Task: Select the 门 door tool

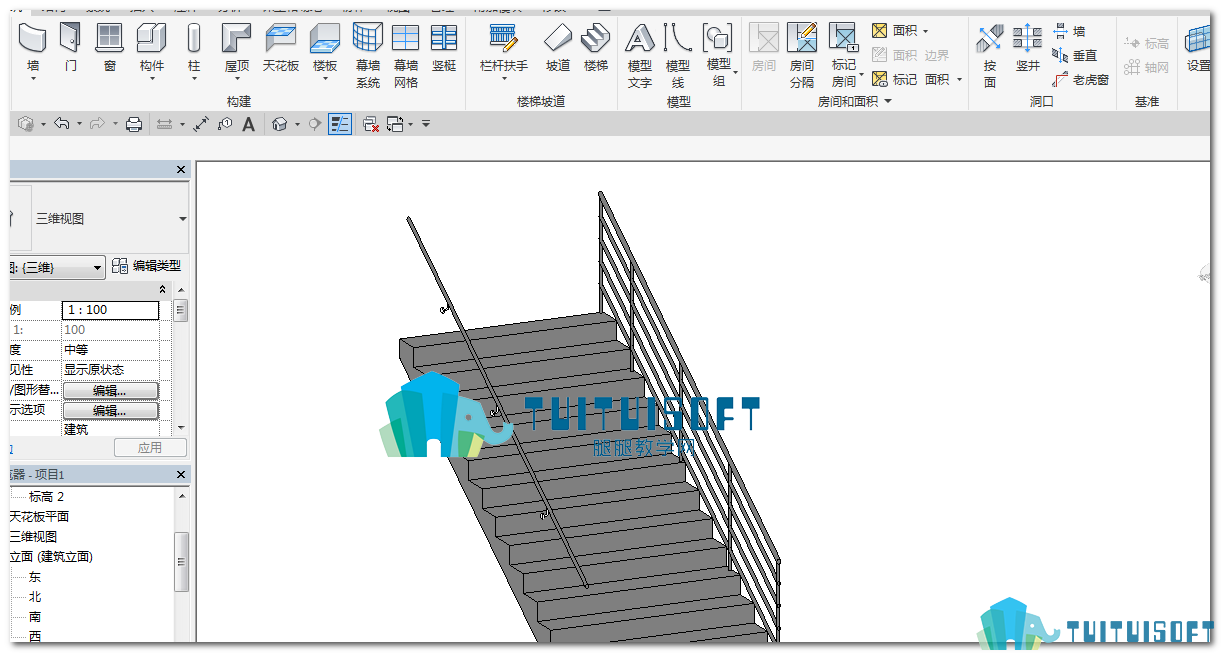Action: [x=69, y=48]
